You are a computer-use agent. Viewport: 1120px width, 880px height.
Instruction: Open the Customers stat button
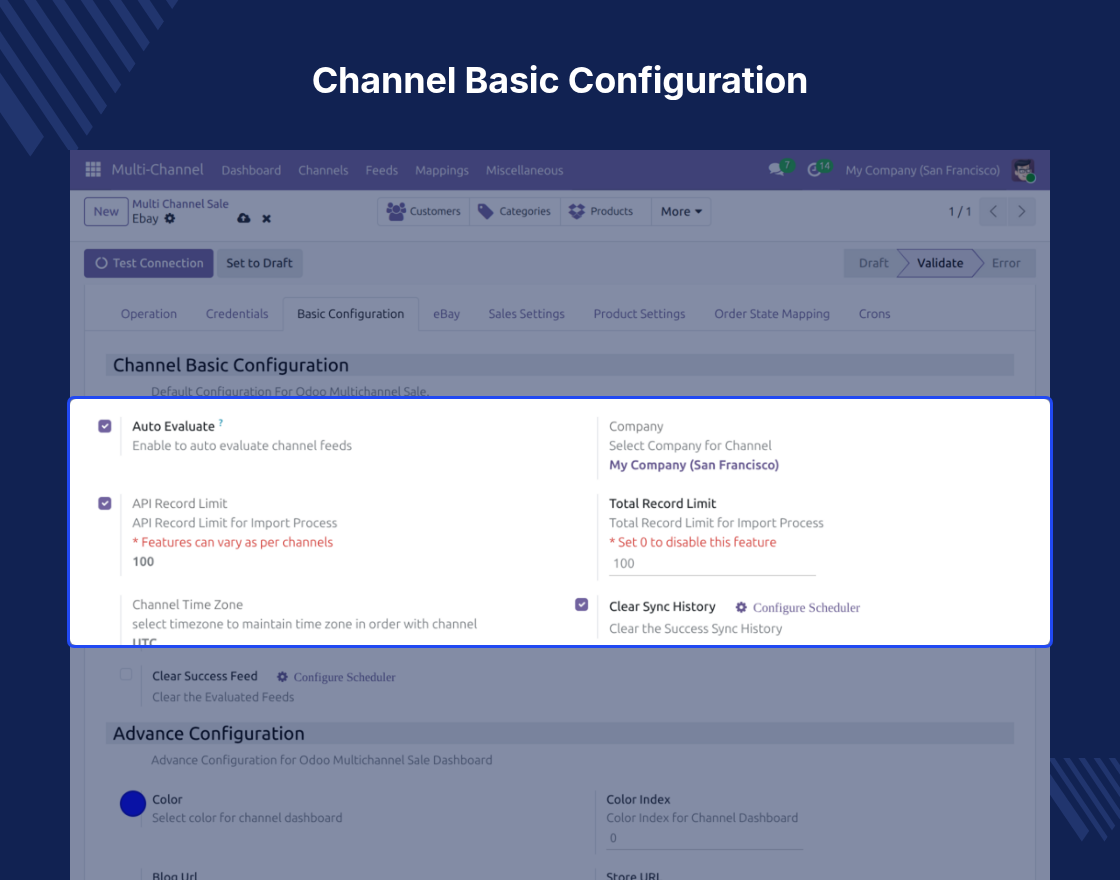[x=424, y=211]
